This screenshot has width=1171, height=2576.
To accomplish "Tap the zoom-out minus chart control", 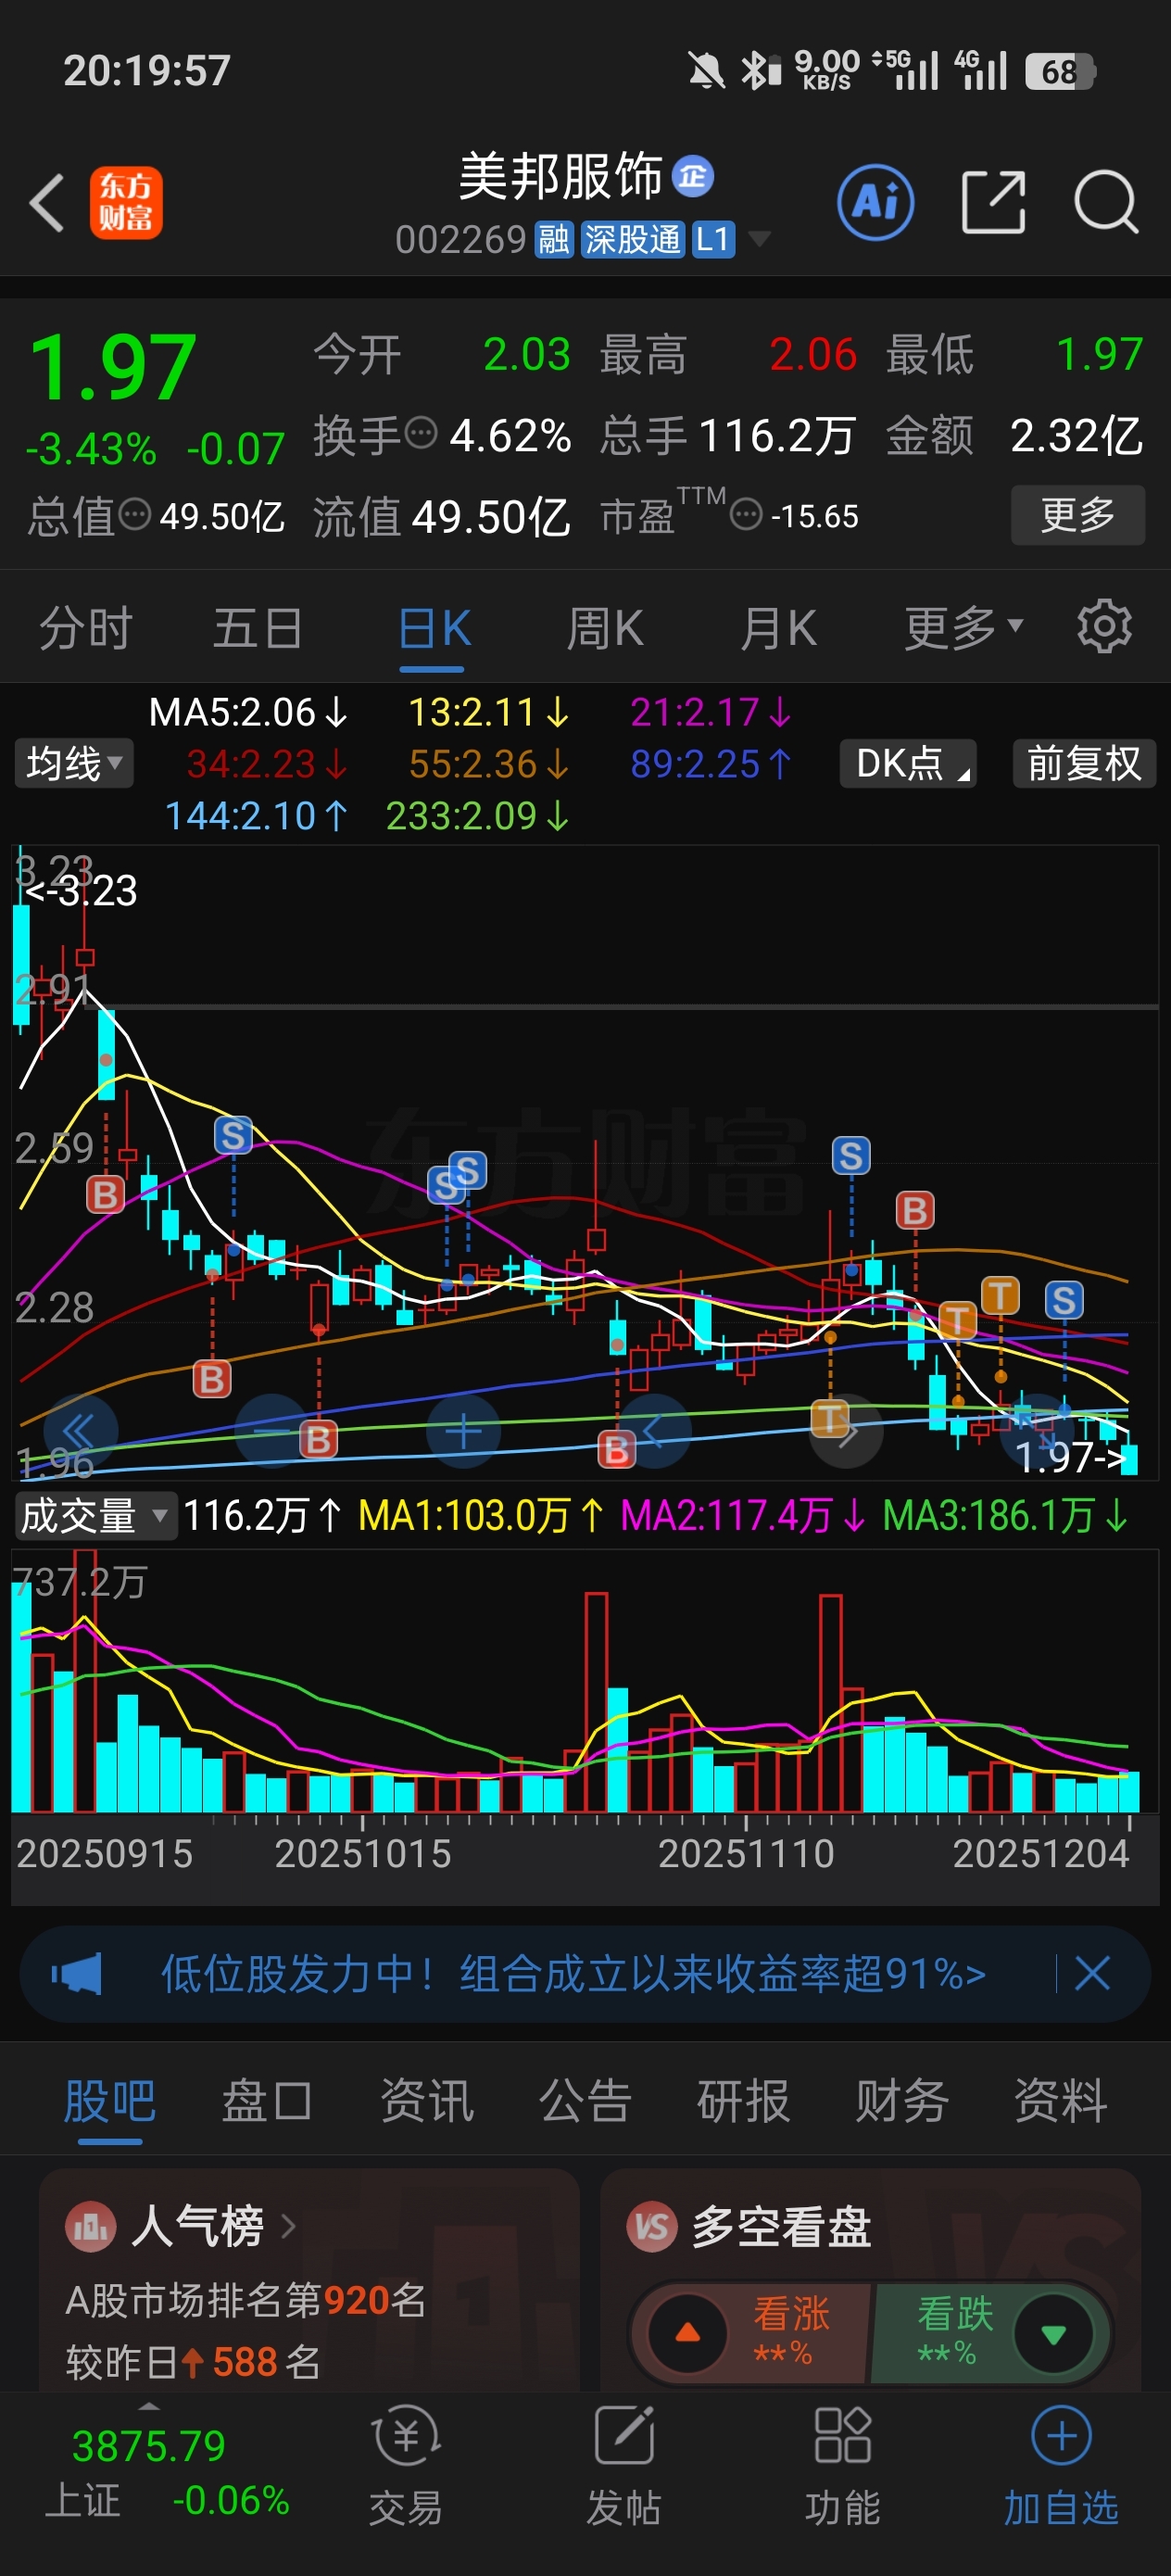I will click(272, 1431).
